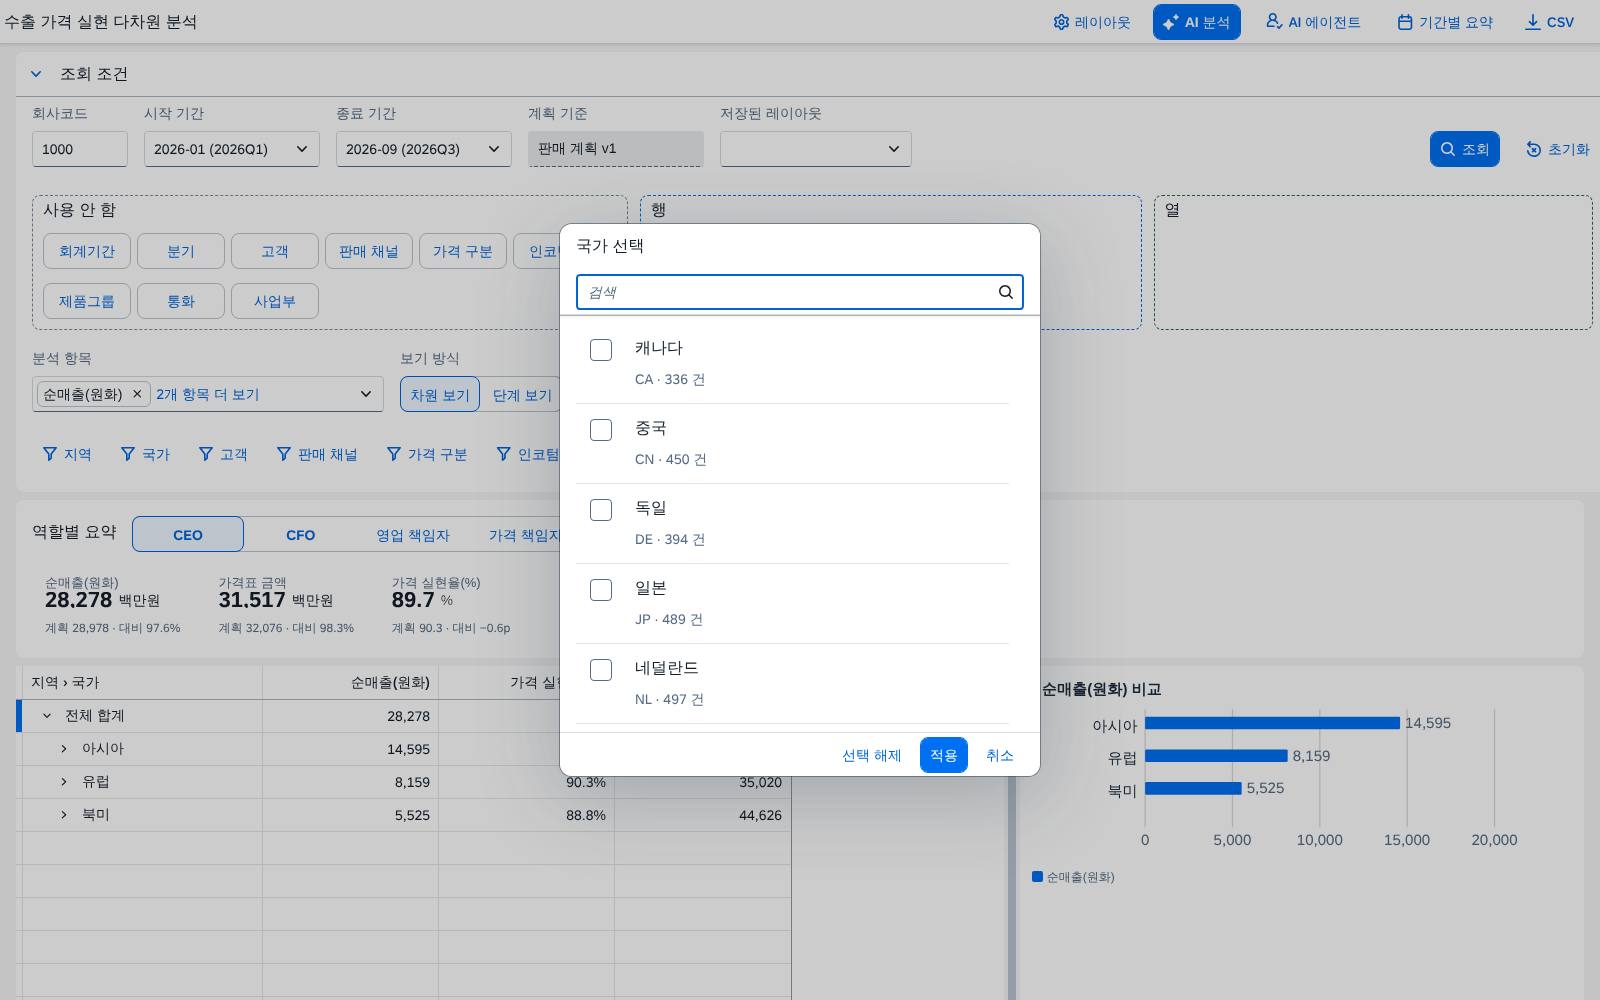Open the 분석 항목 dropdown arrow
Image resolution: width=1600 pixels, height=1000 pixels.
coord(366,394)
